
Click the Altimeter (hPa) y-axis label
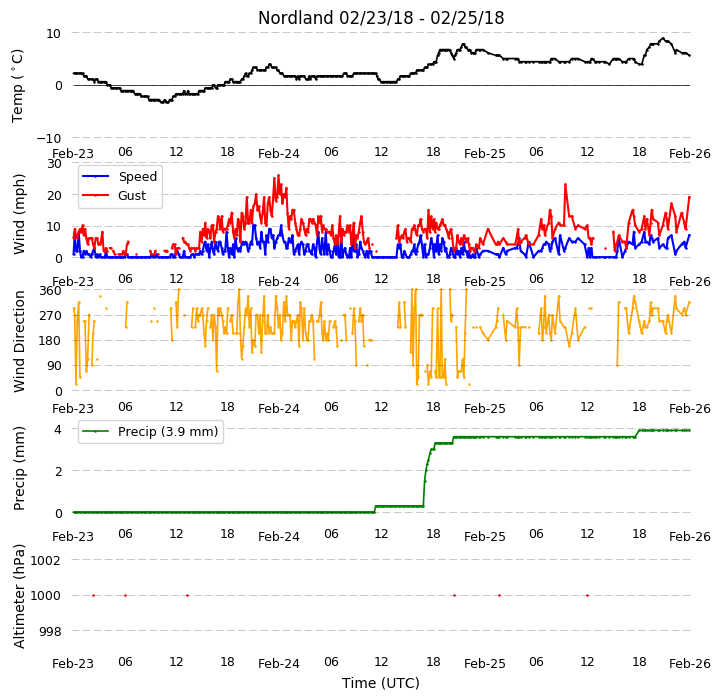[x=19, y=596]
